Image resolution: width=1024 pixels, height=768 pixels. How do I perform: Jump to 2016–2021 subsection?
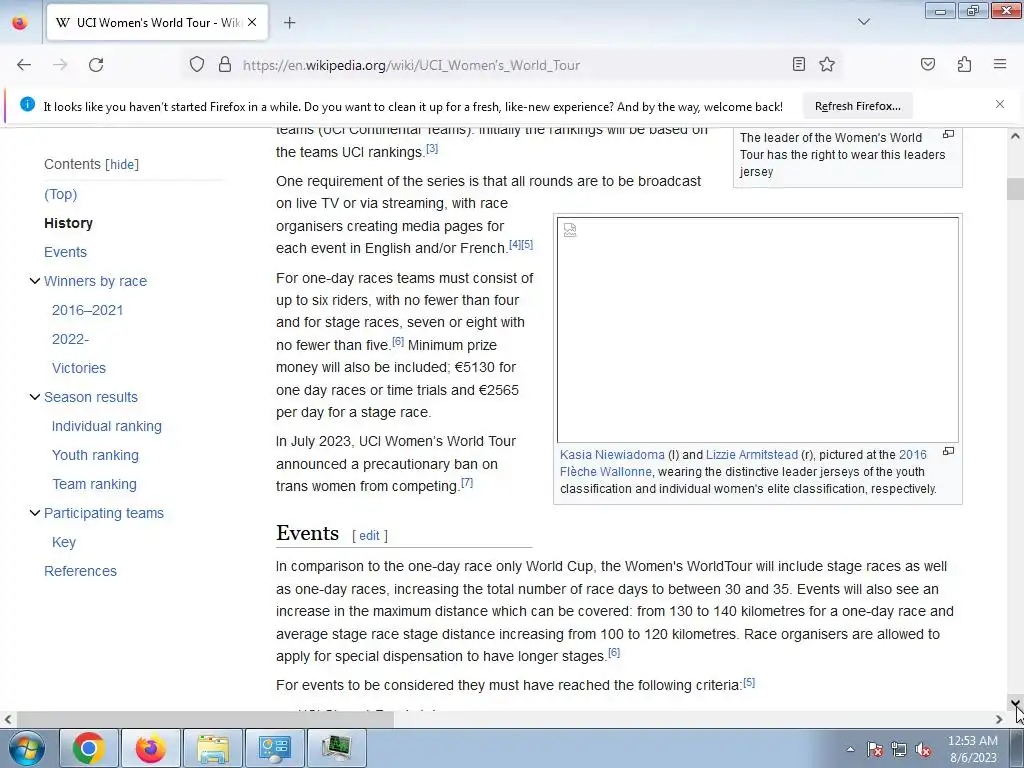coord(88,310)
